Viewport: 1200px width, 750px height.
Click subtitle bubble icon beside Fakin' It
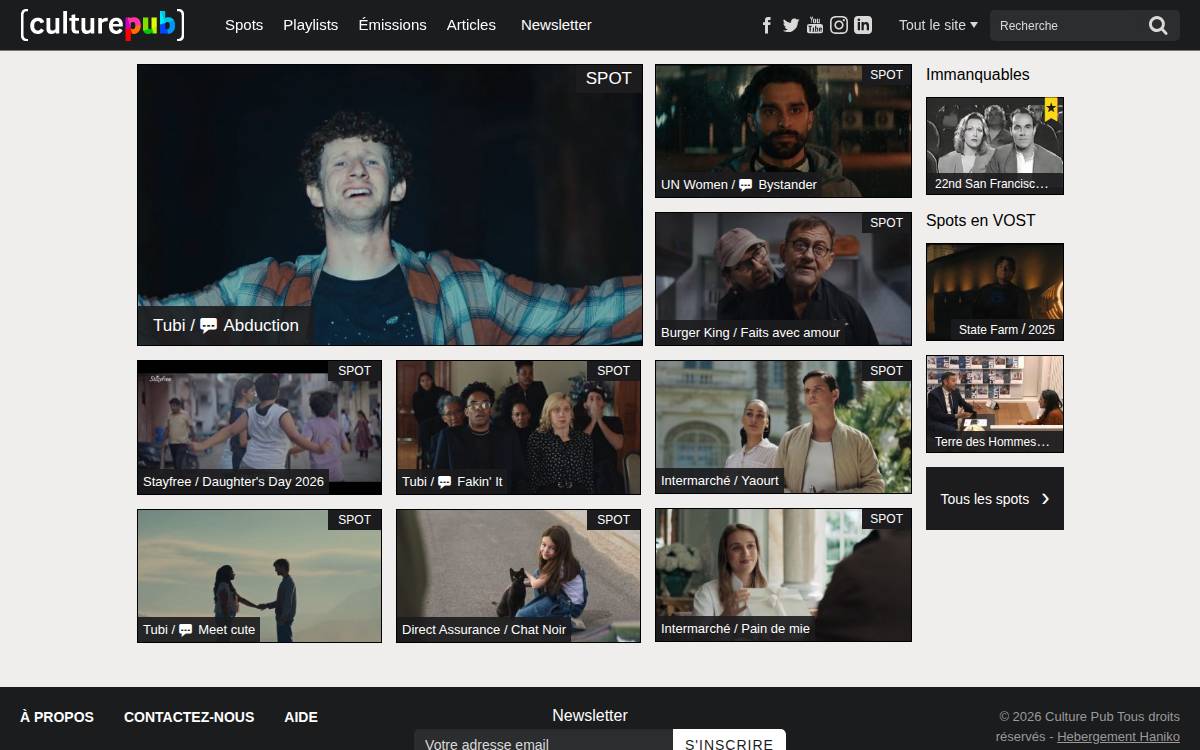445,482
